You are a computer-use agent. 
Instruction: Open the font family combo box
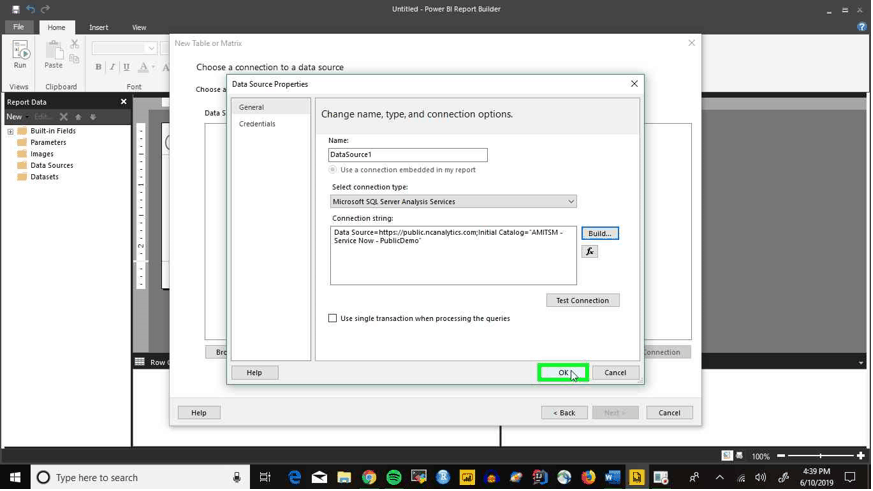[x=124, y=48]
